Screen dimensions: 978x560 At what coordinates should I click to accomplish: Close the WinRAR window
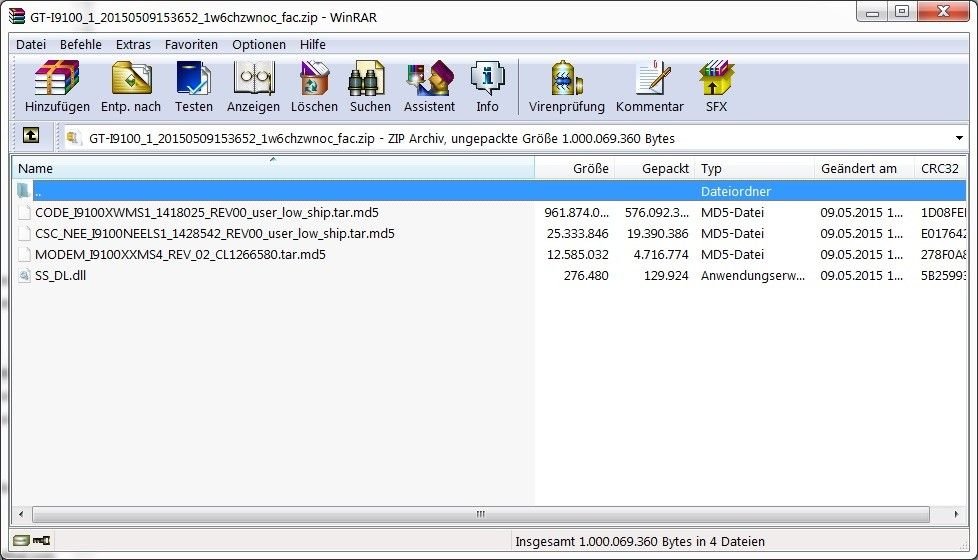[944, 12]
